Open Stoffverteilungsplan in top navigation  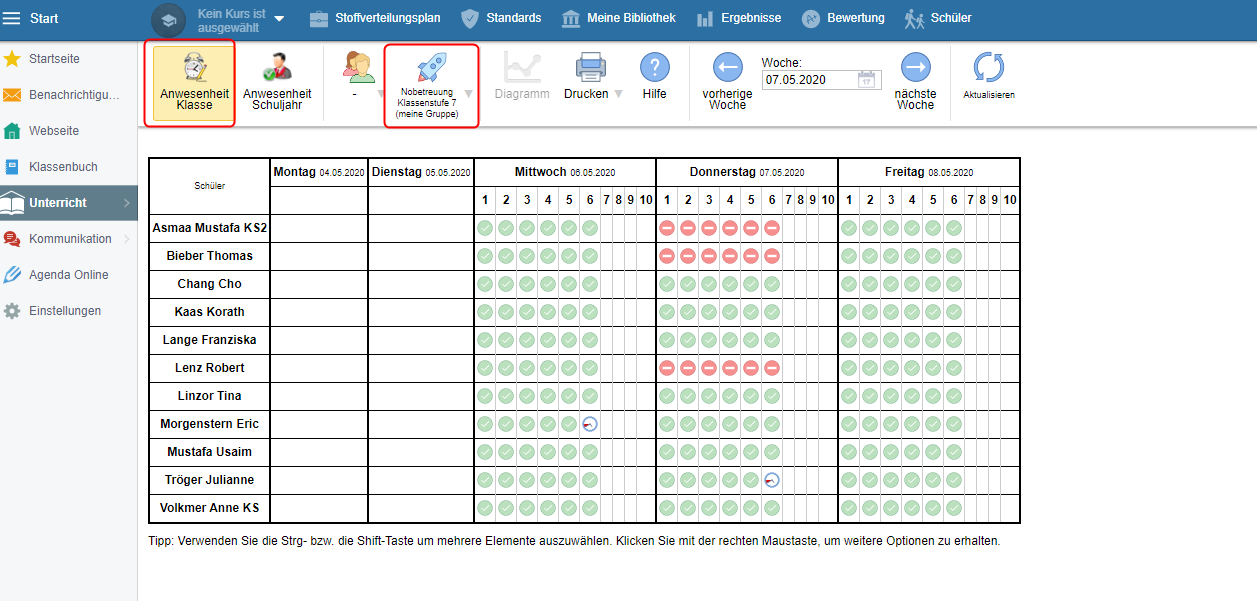pos(374,18)
